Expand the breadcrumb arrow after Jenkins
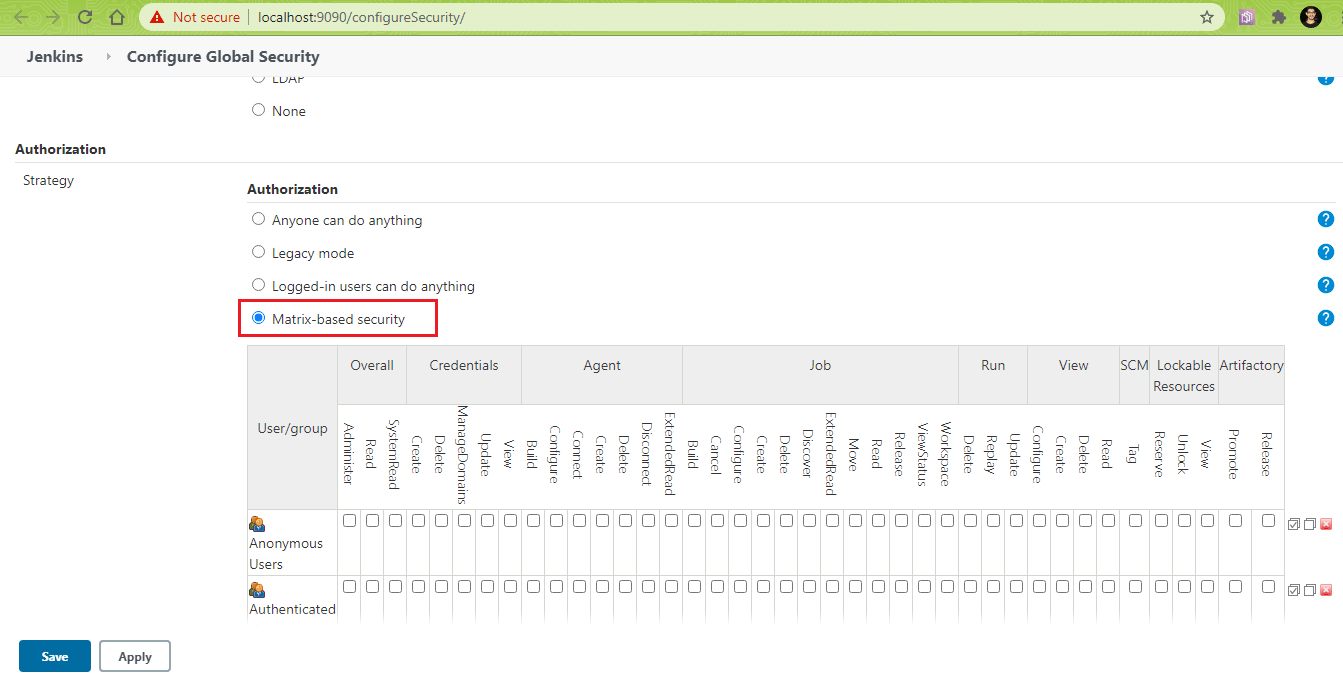This screenshot has width=1343, height=683. (108, 57)
